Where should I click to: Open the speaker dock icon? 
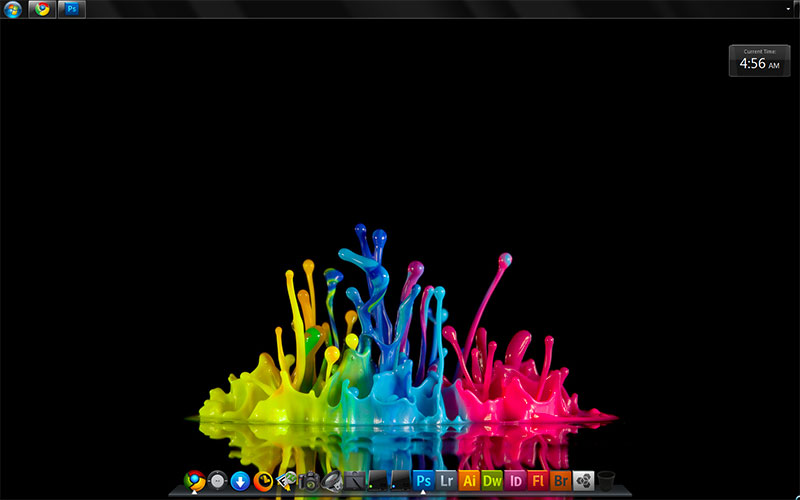tap(332, 481)
